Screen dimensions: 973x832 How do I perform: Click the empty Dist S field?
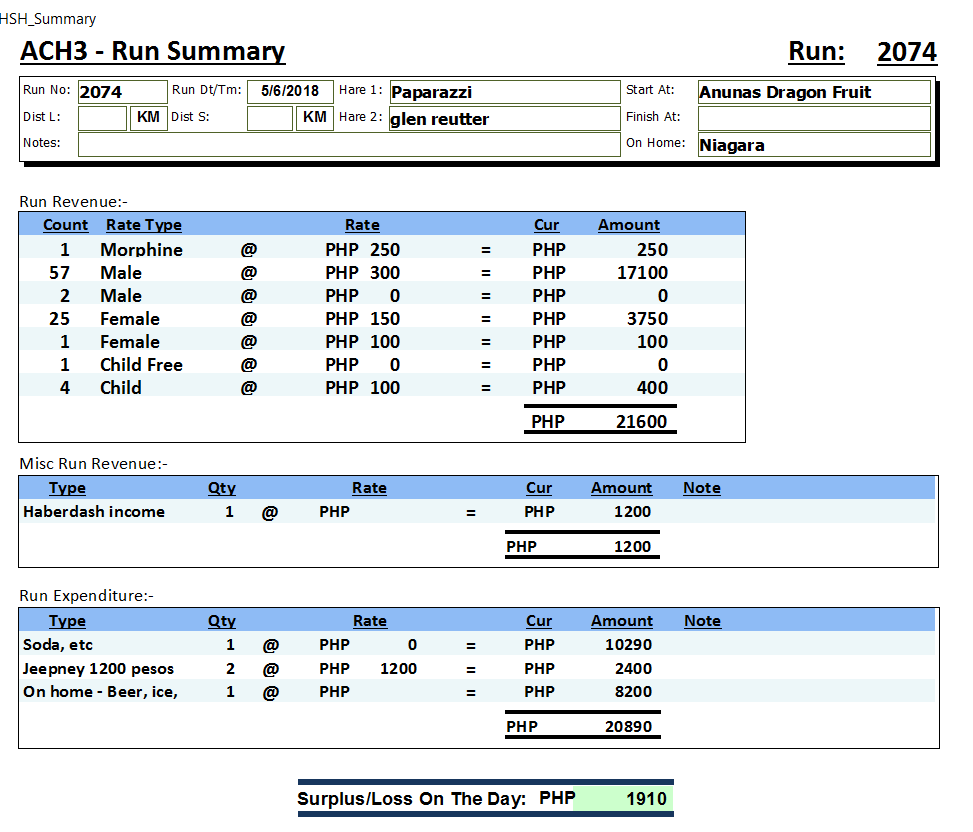[x=269, y=118]
